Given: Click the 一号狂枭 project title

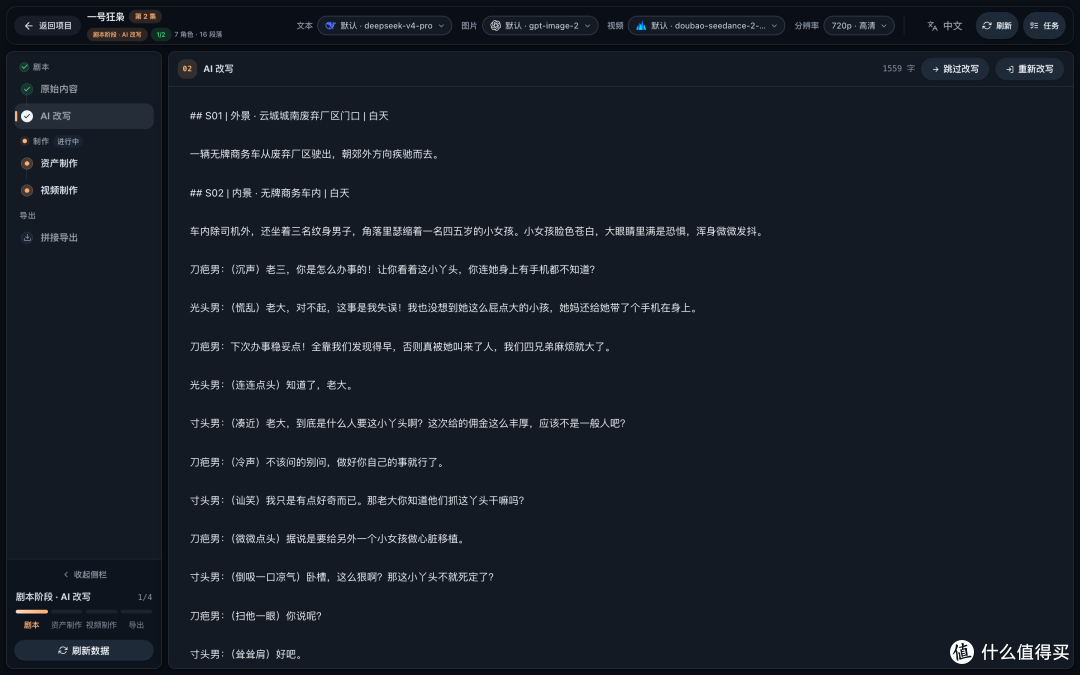Looking at the screenshot, I should [106, 17].
